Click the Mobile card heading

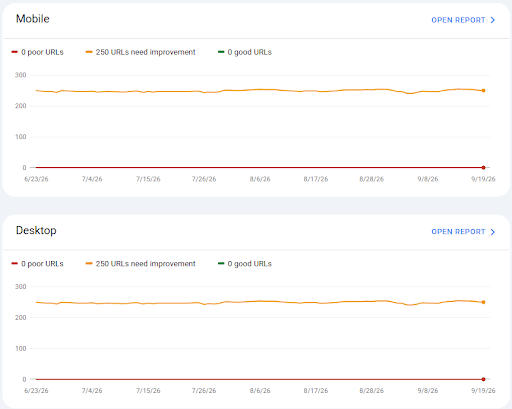tap(33, 19)
